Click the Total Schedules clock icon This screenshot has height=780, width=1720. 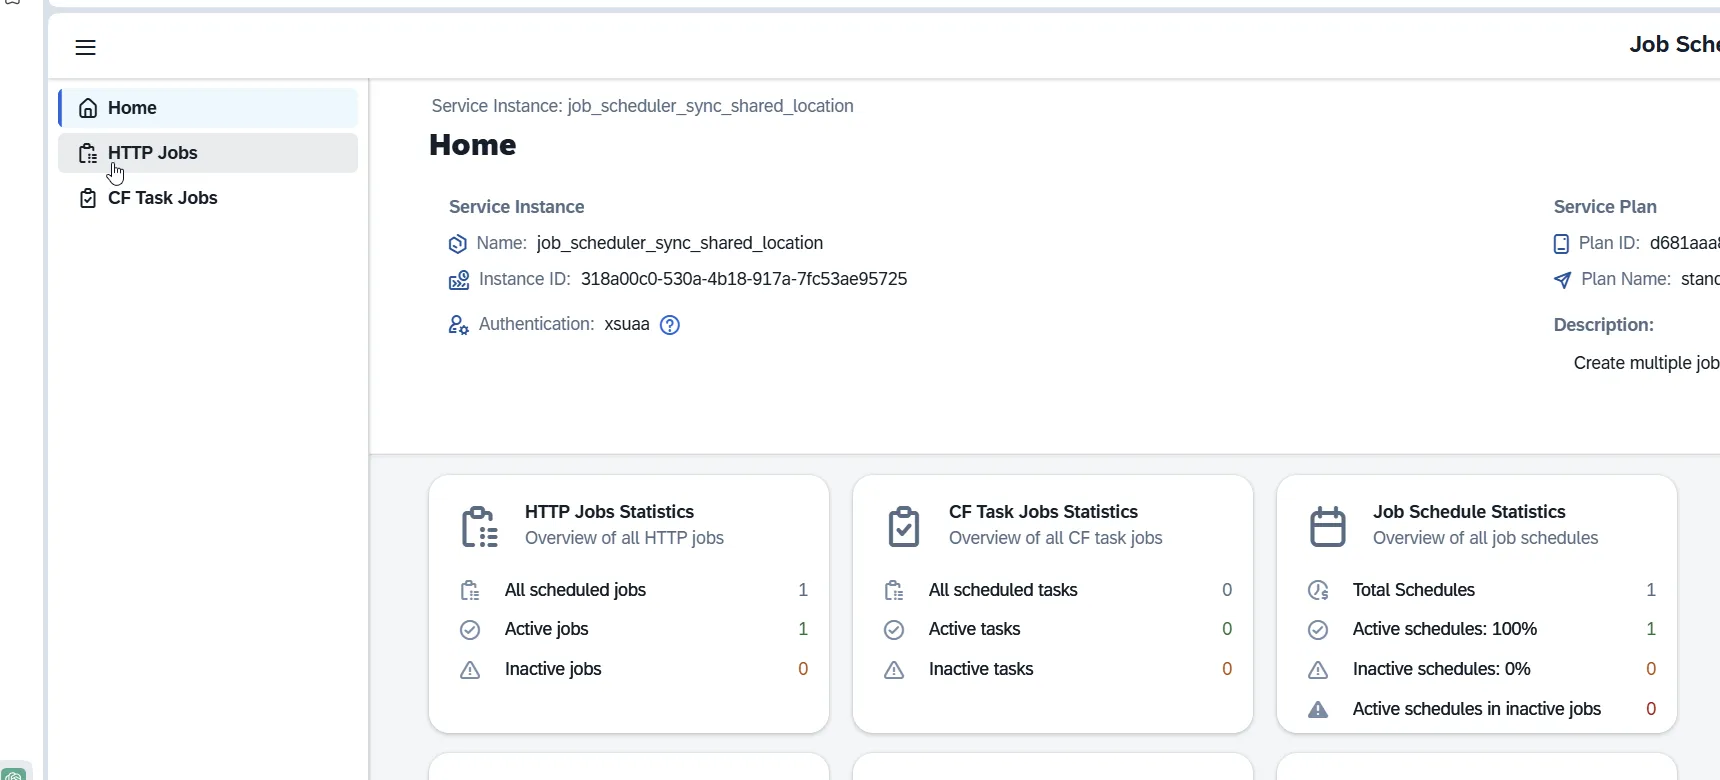pyautogui.click(x=1318, y=591)
